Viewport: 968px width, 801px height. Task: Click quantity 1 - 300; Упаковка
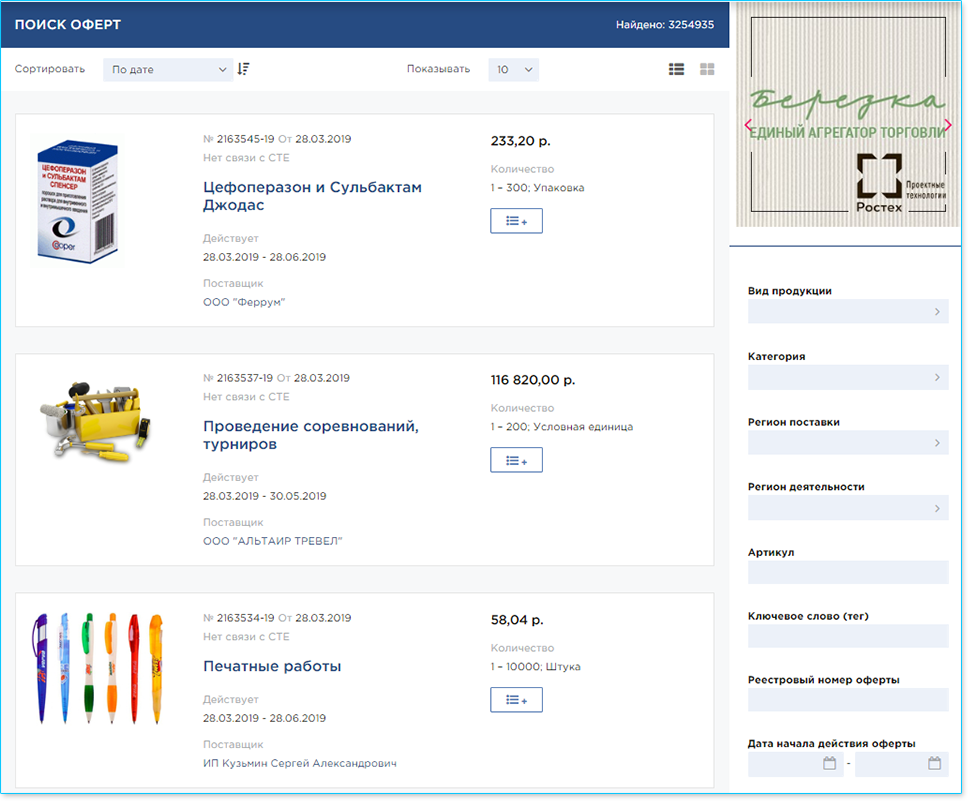pyautogui.click(x=537, y=188)
